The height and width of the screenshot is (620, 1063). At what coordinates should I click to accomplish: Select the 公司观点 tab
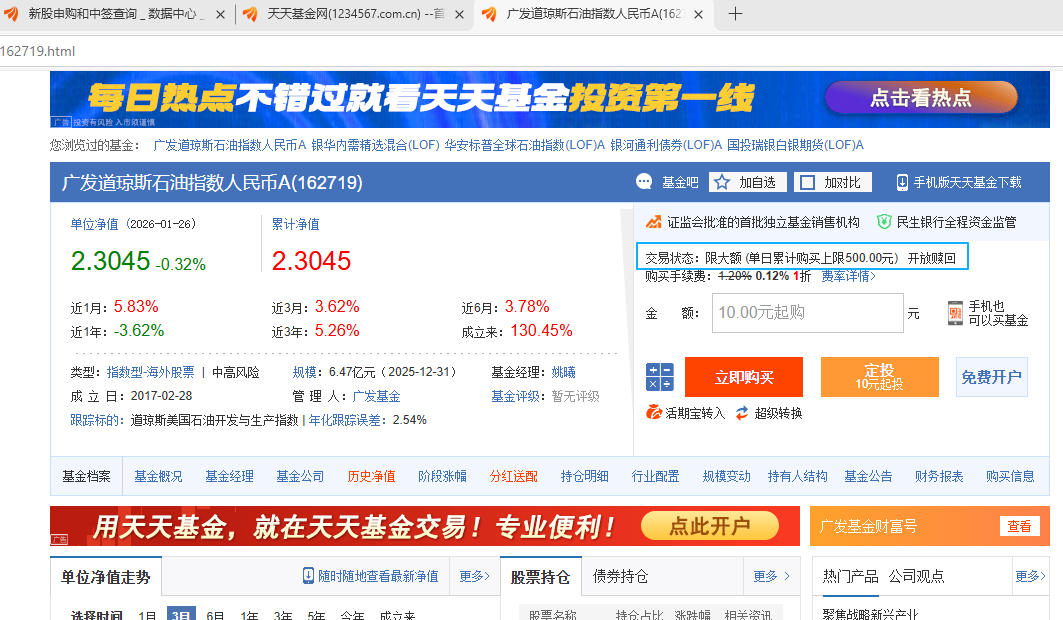(917, 576)
